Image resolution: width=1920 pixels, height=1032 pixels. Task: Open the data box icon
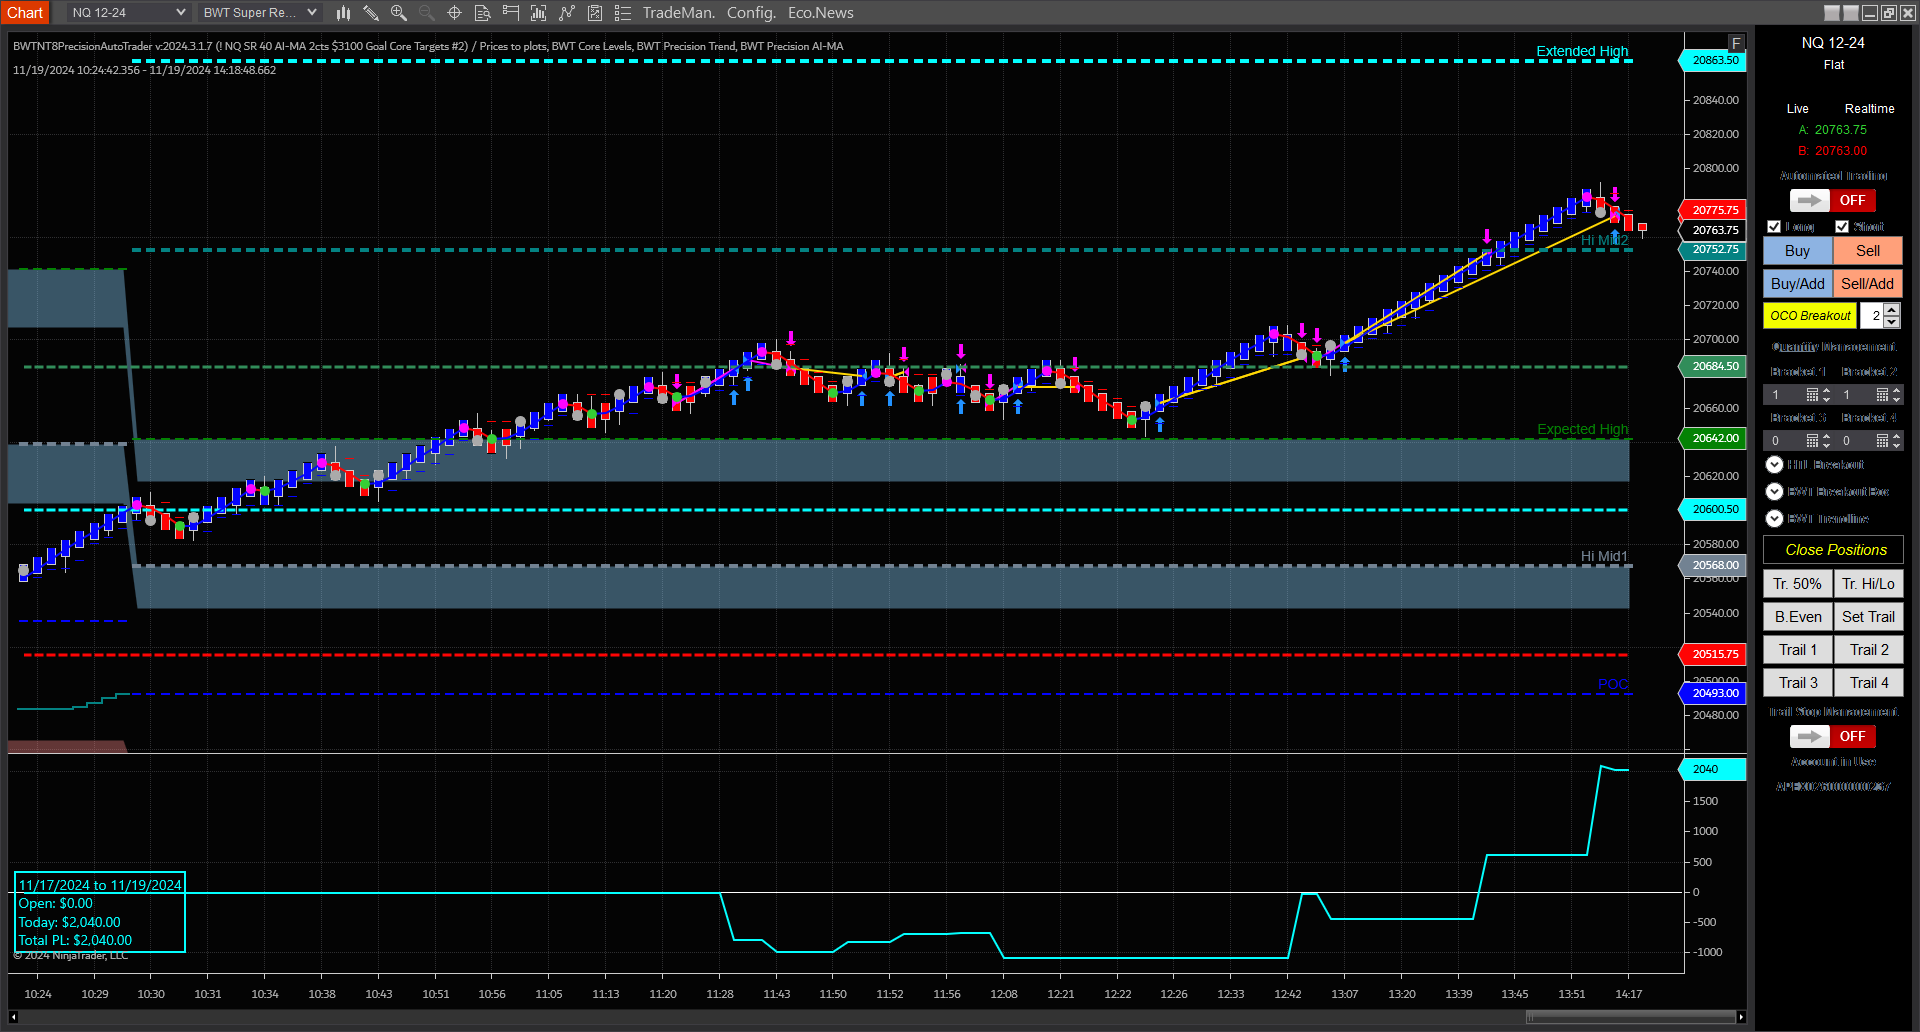[x=482, y=13]
